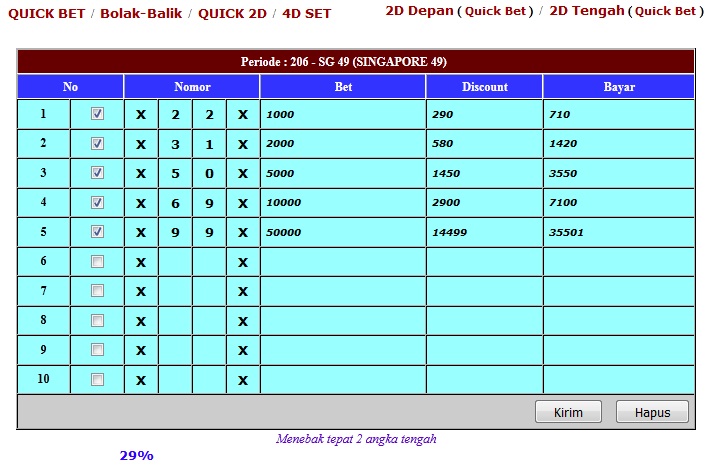This screenshot has height=470, width=716.
Task: Click second empty digit field of row 8
Action: tap(209, 321)
